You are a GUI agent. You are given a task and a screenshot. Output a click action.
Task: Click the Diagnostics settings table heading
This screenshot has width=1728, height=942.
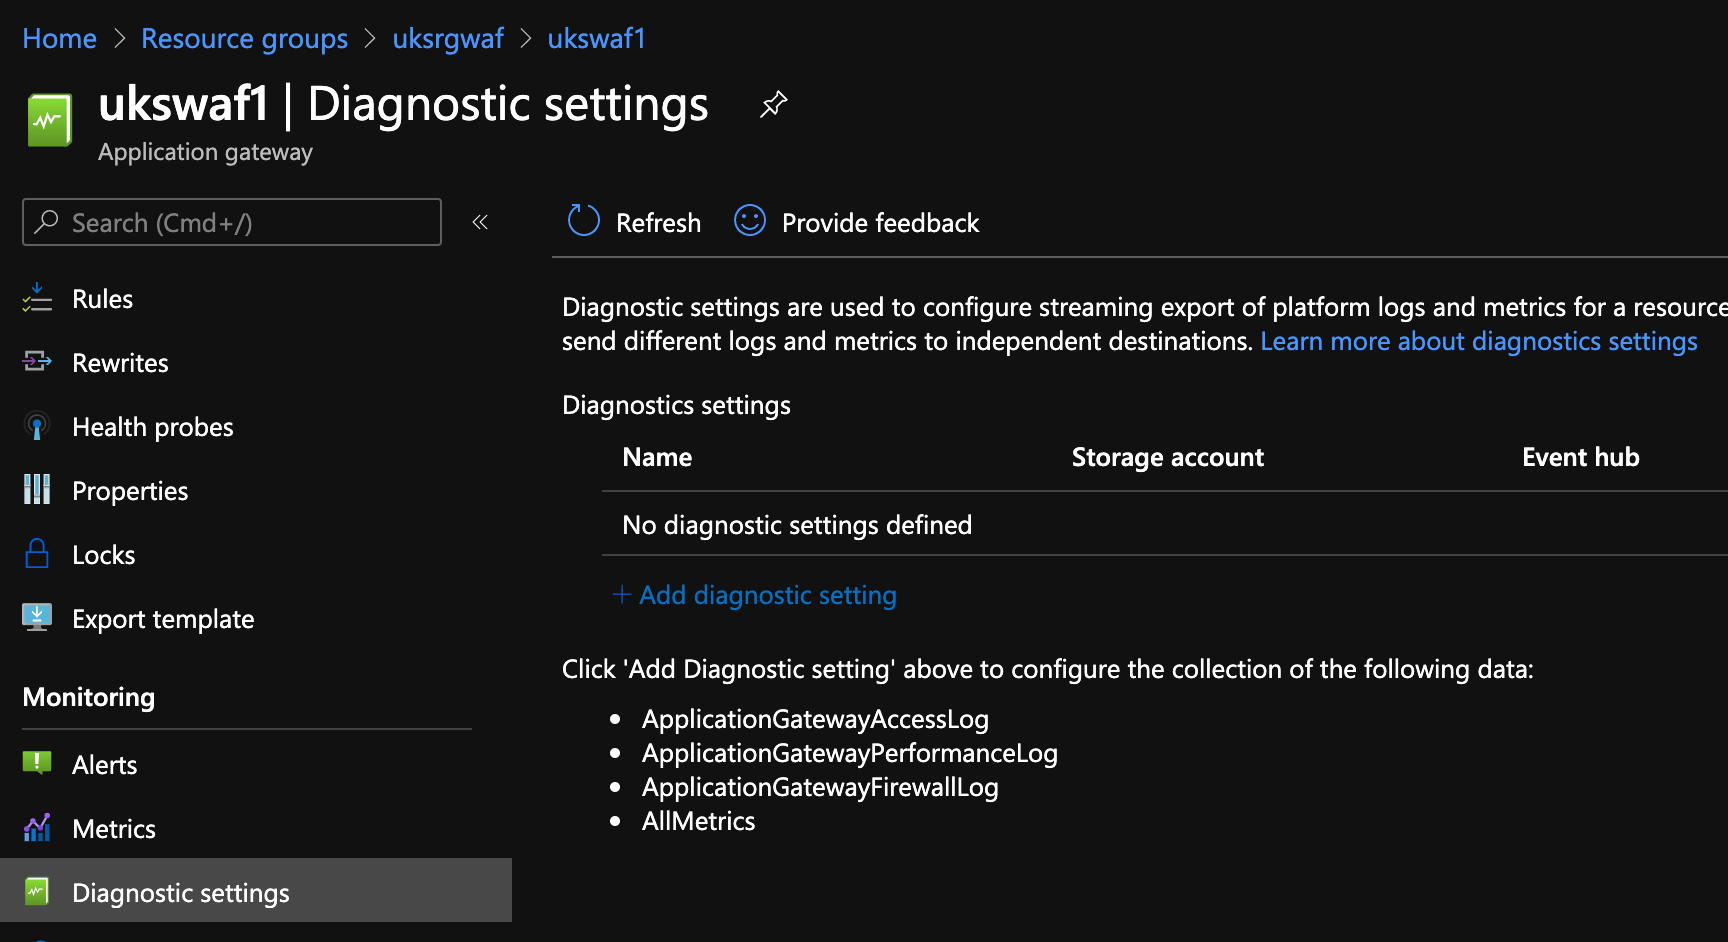[x=676, y=405]
